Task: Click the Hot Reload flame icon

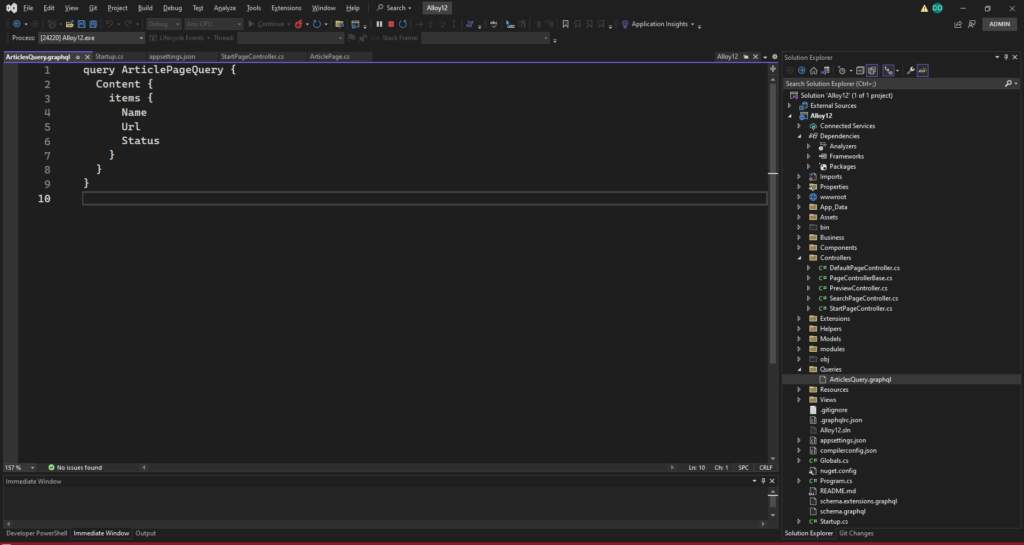Action: [x=298, y=23]
